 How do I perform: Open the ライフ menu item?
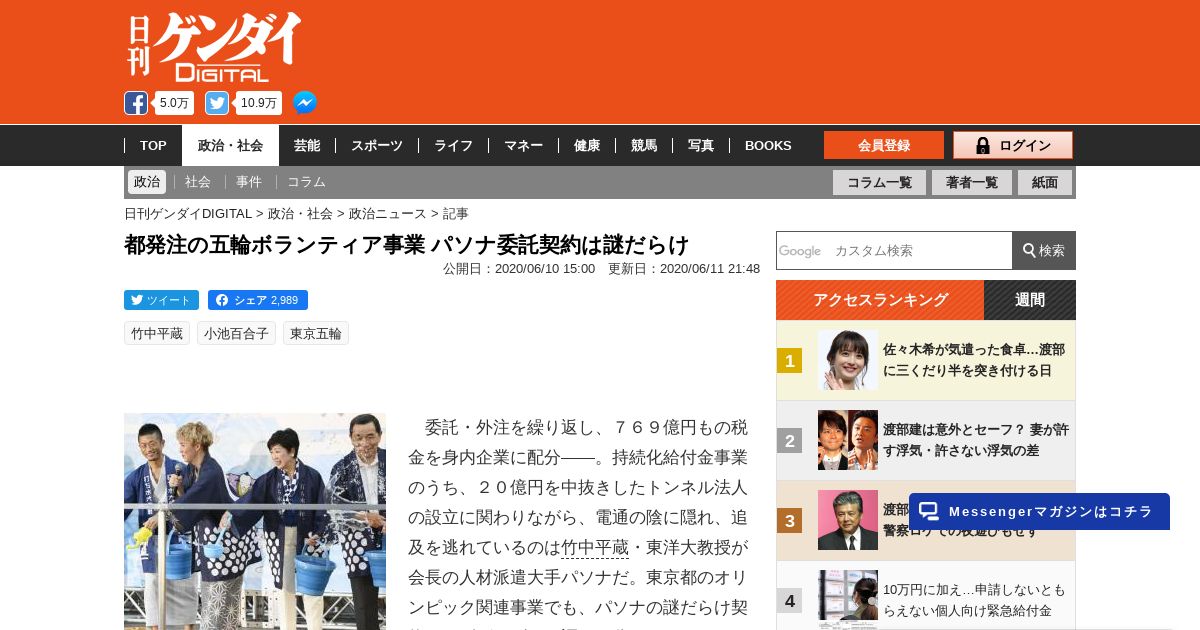click(x=453, y=146)
